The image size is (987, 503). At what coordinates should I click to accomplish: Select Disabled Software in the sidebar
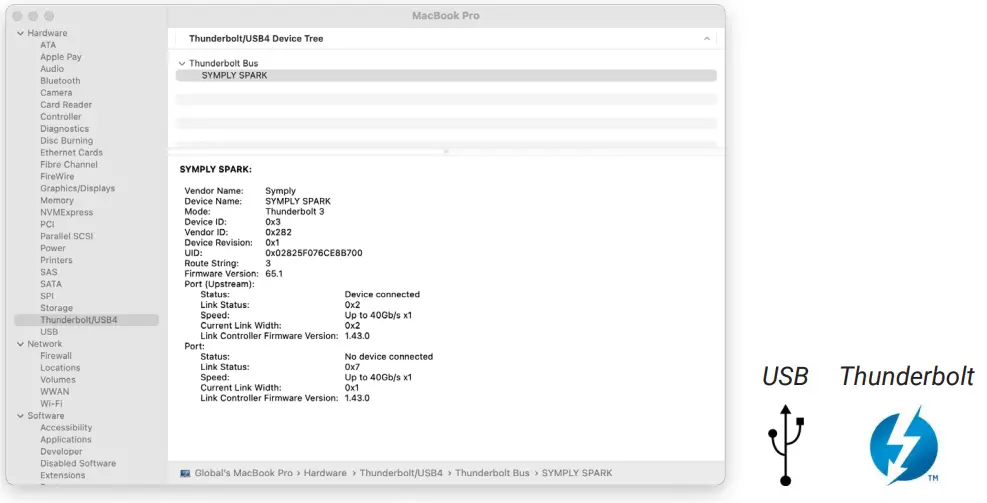pyautogui.click(x=78, y=464)
